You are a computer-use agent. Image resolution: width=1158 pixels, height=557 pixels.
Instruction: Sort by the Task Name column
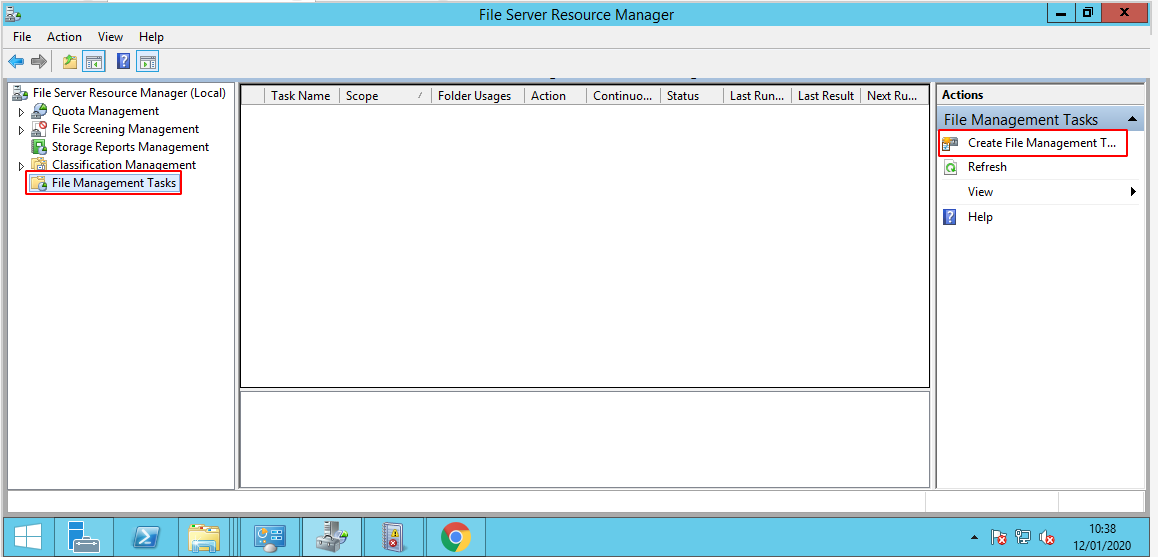click(301, 96)
